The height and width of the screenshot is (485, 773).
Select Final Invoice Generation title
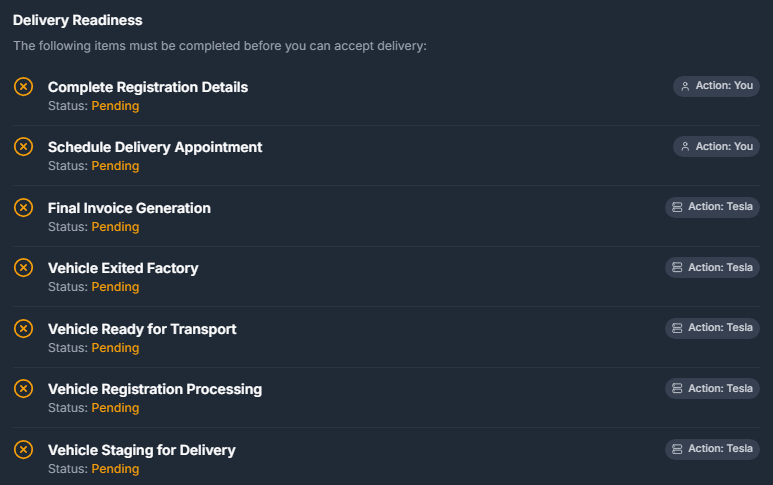129,208
